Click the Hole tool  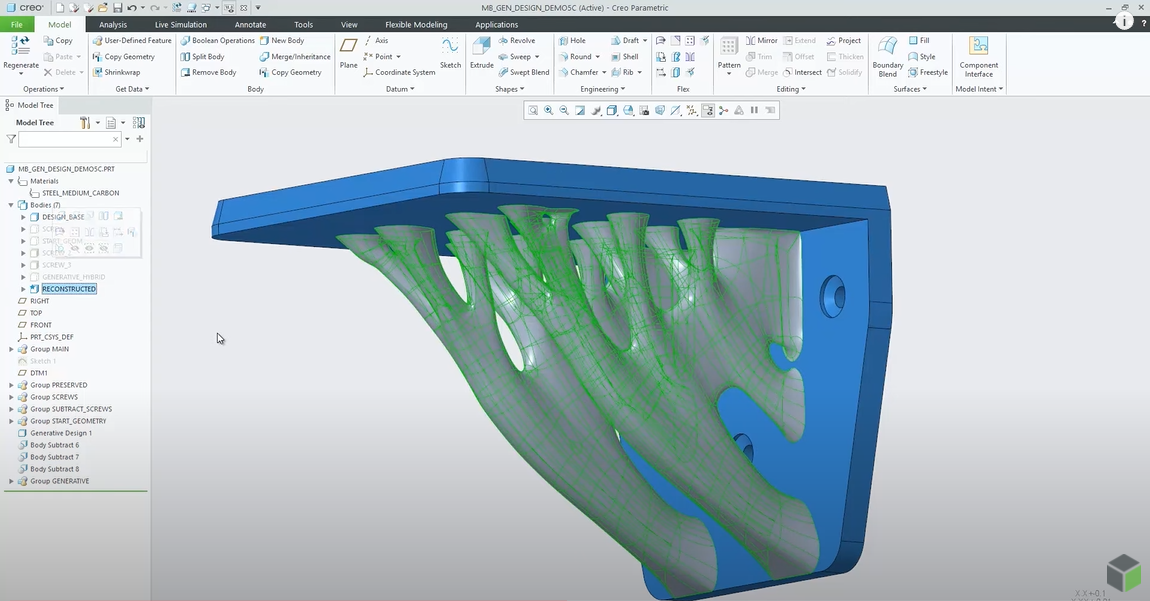click(x=572, y=40)
